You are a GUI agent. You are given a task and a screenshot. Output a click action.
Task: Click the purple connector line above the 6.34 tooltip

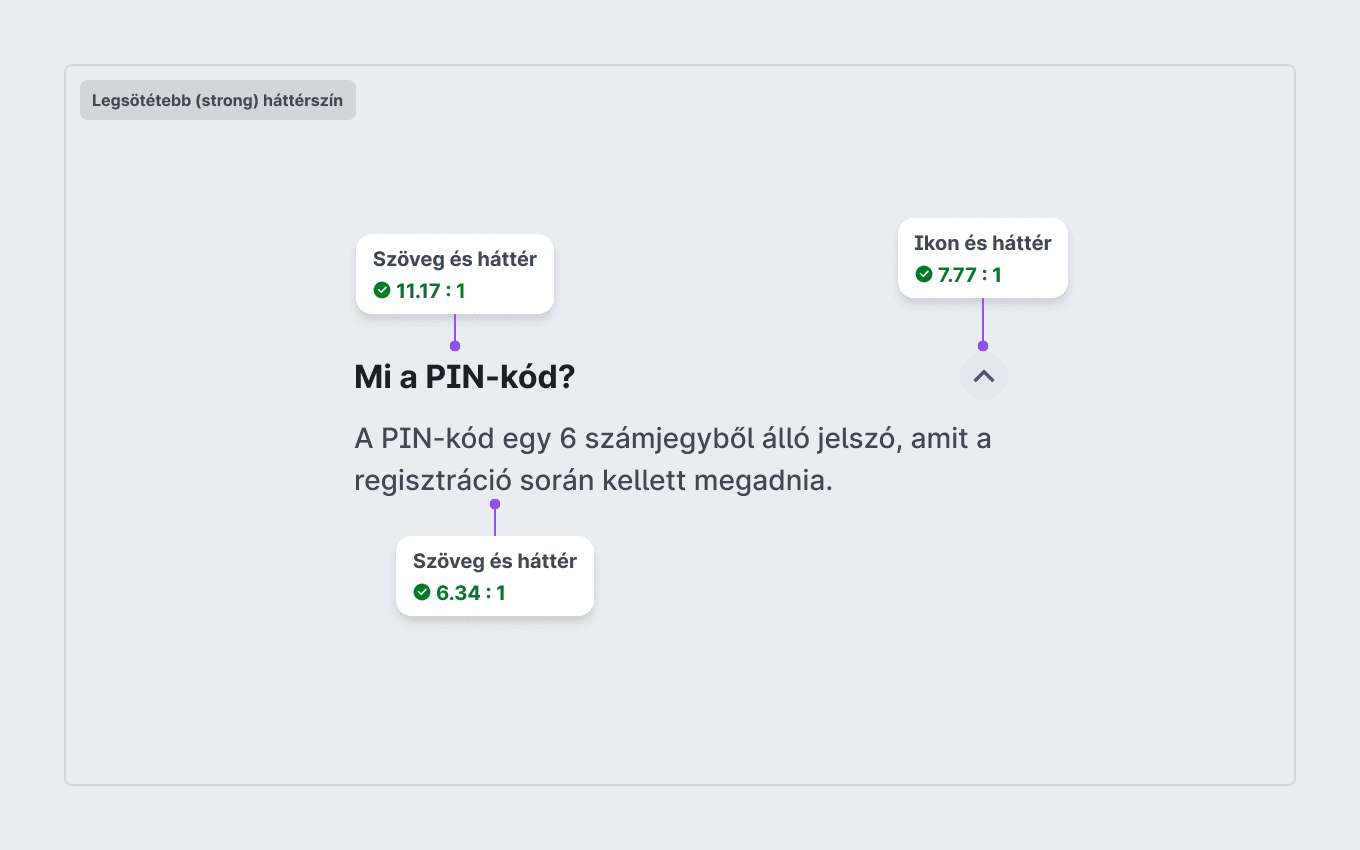[495, 522]
